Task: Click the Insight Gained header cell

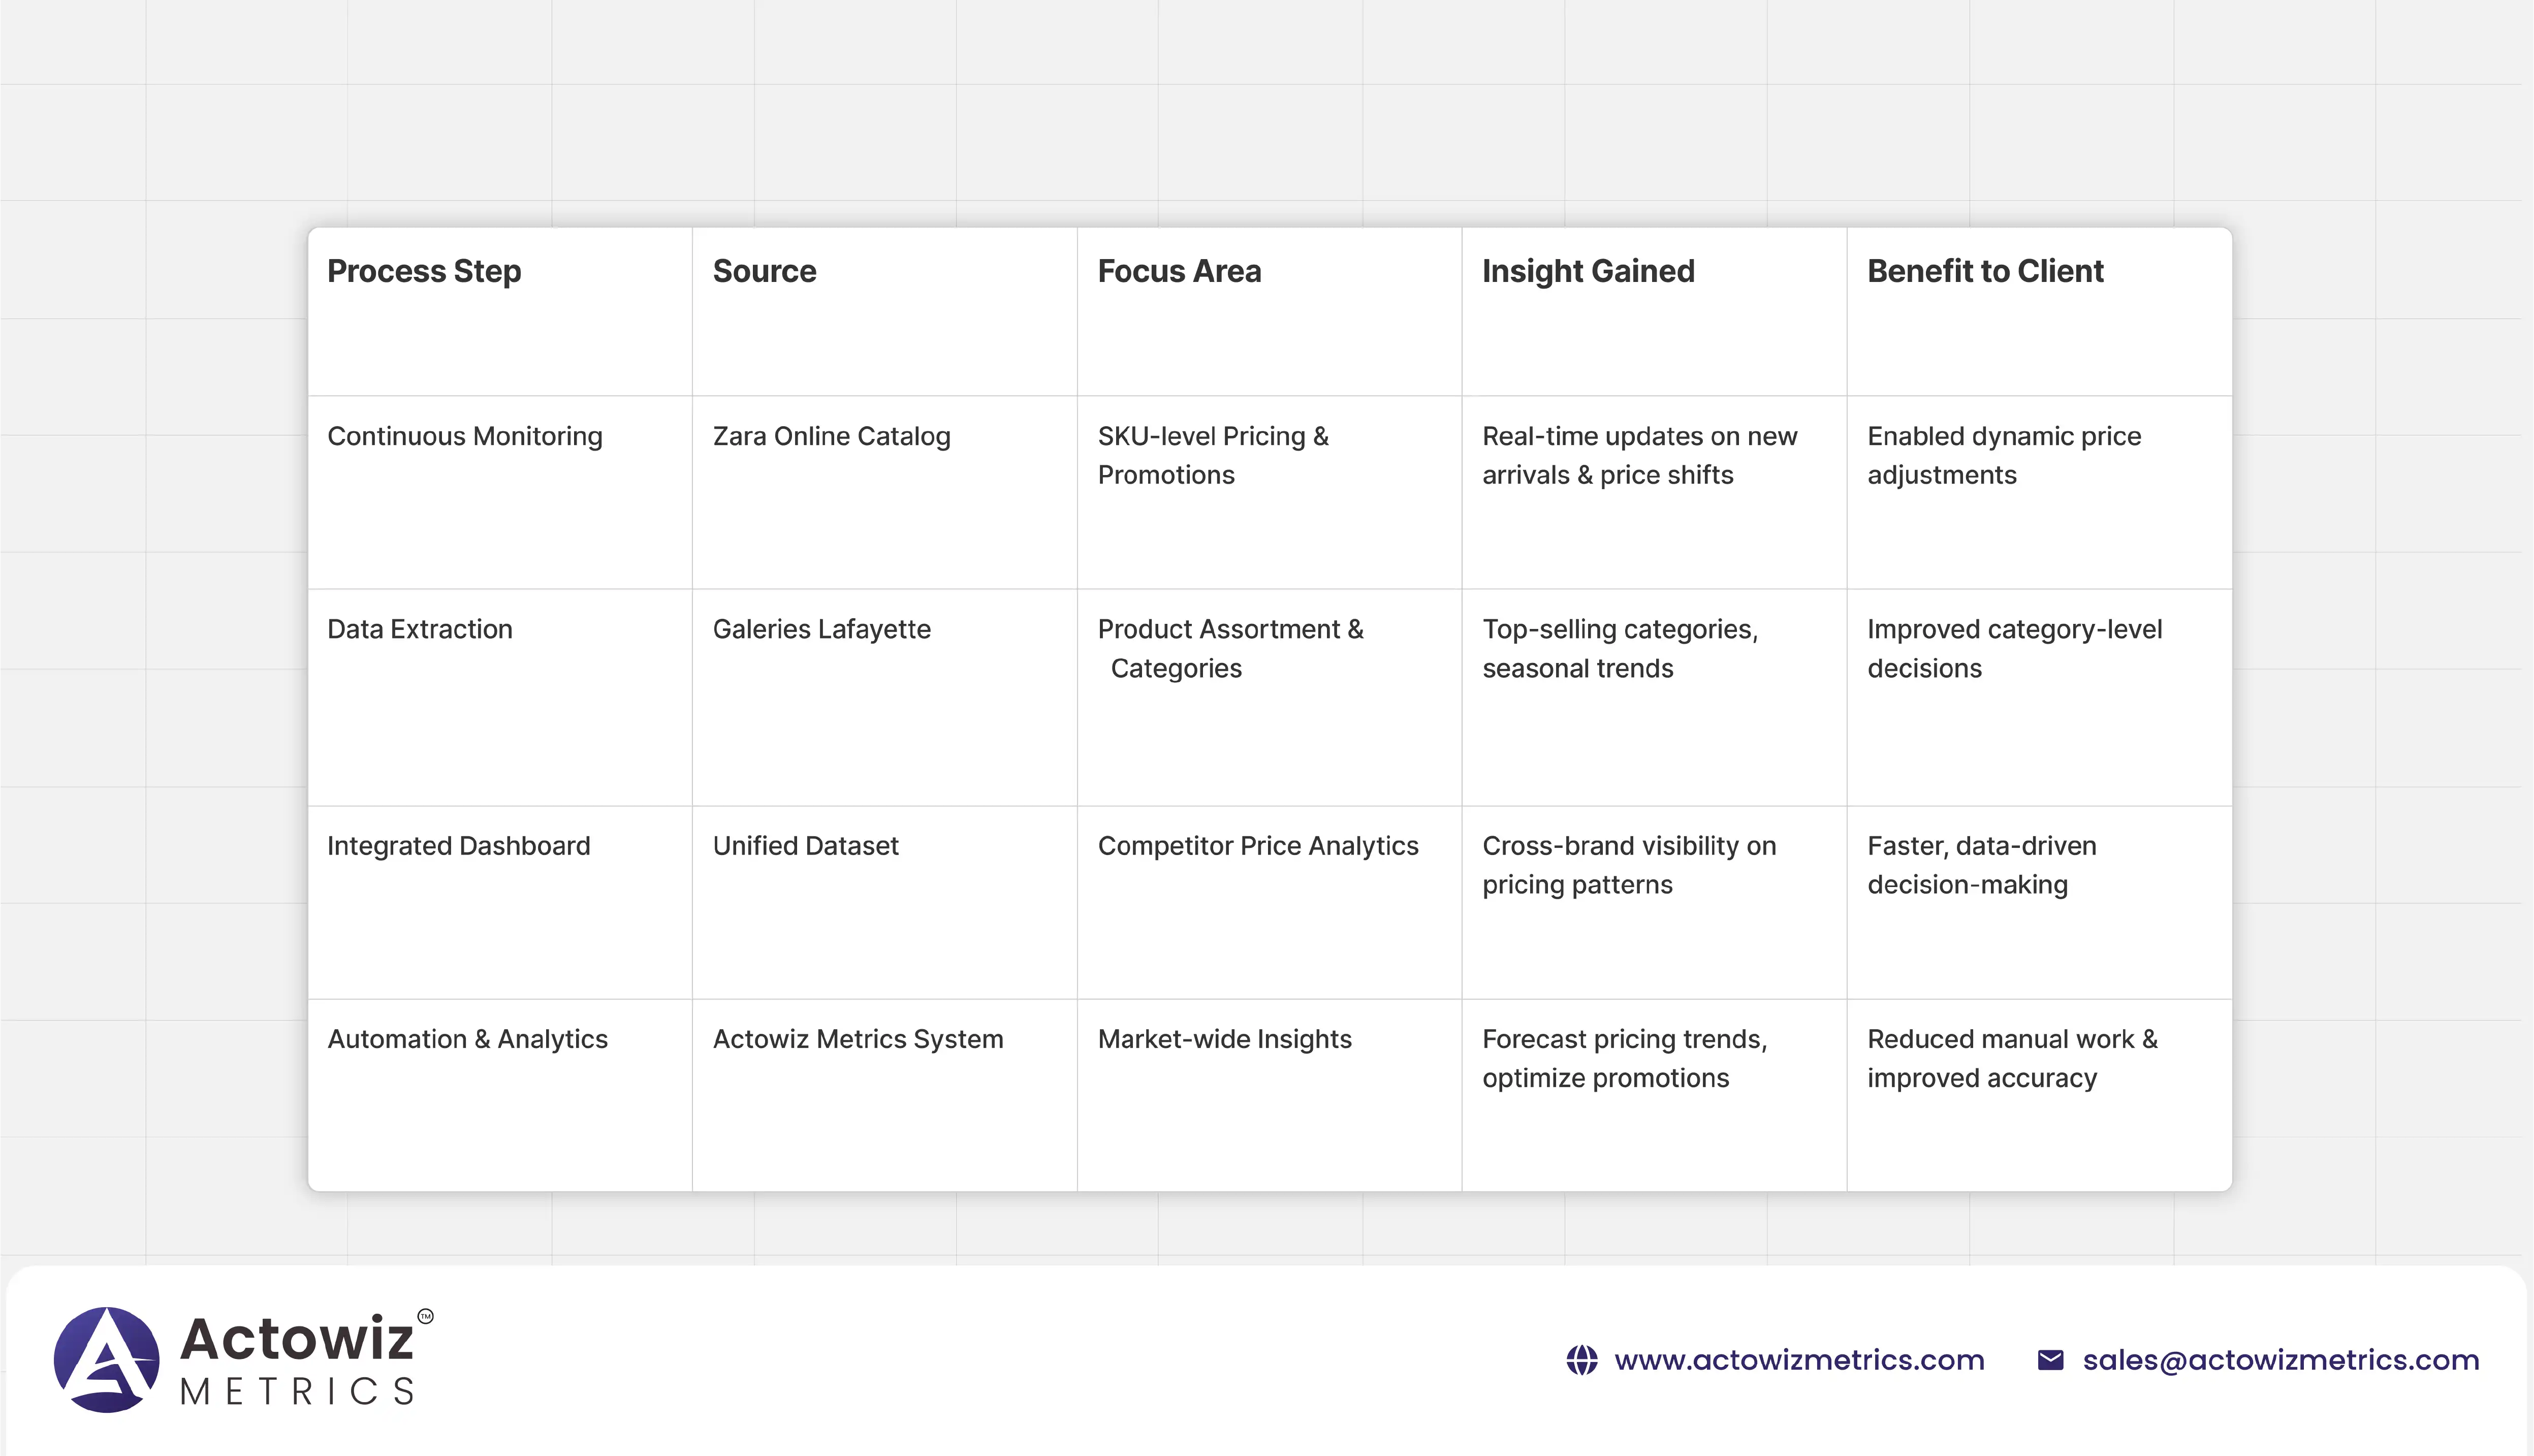Action: [1588, 271]
